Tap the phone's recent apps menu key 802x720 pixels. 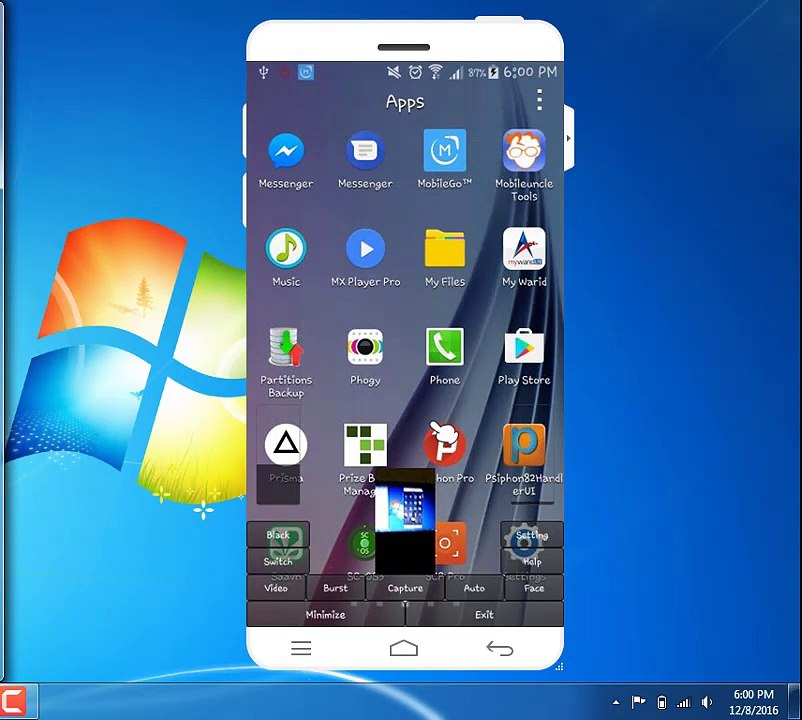(x=301, y=648)
